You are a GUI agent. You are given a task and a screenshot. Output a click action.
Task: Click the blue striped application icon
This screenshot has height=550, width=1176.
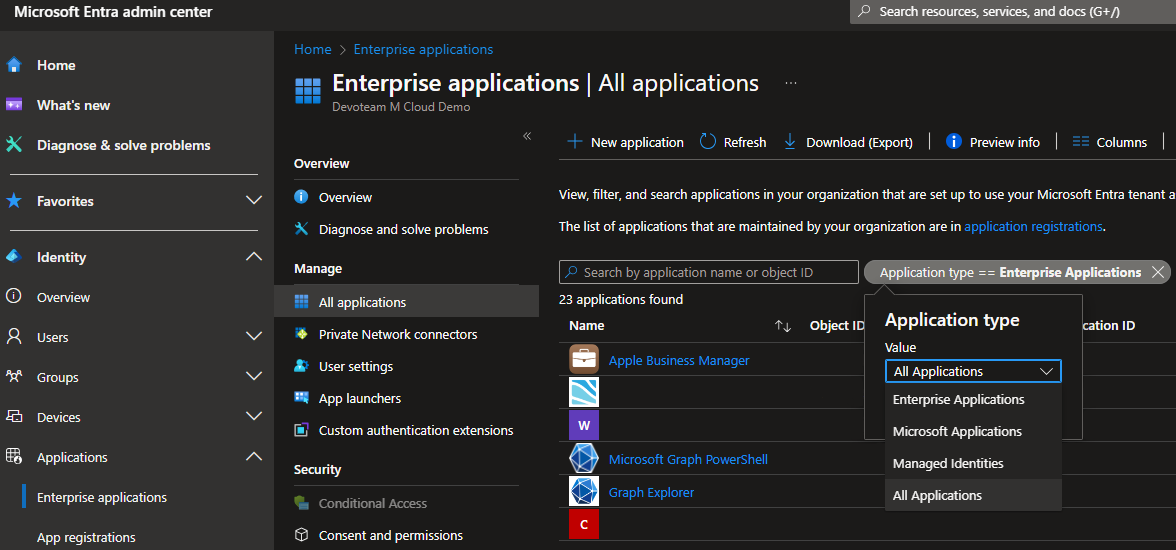(584, 392)
